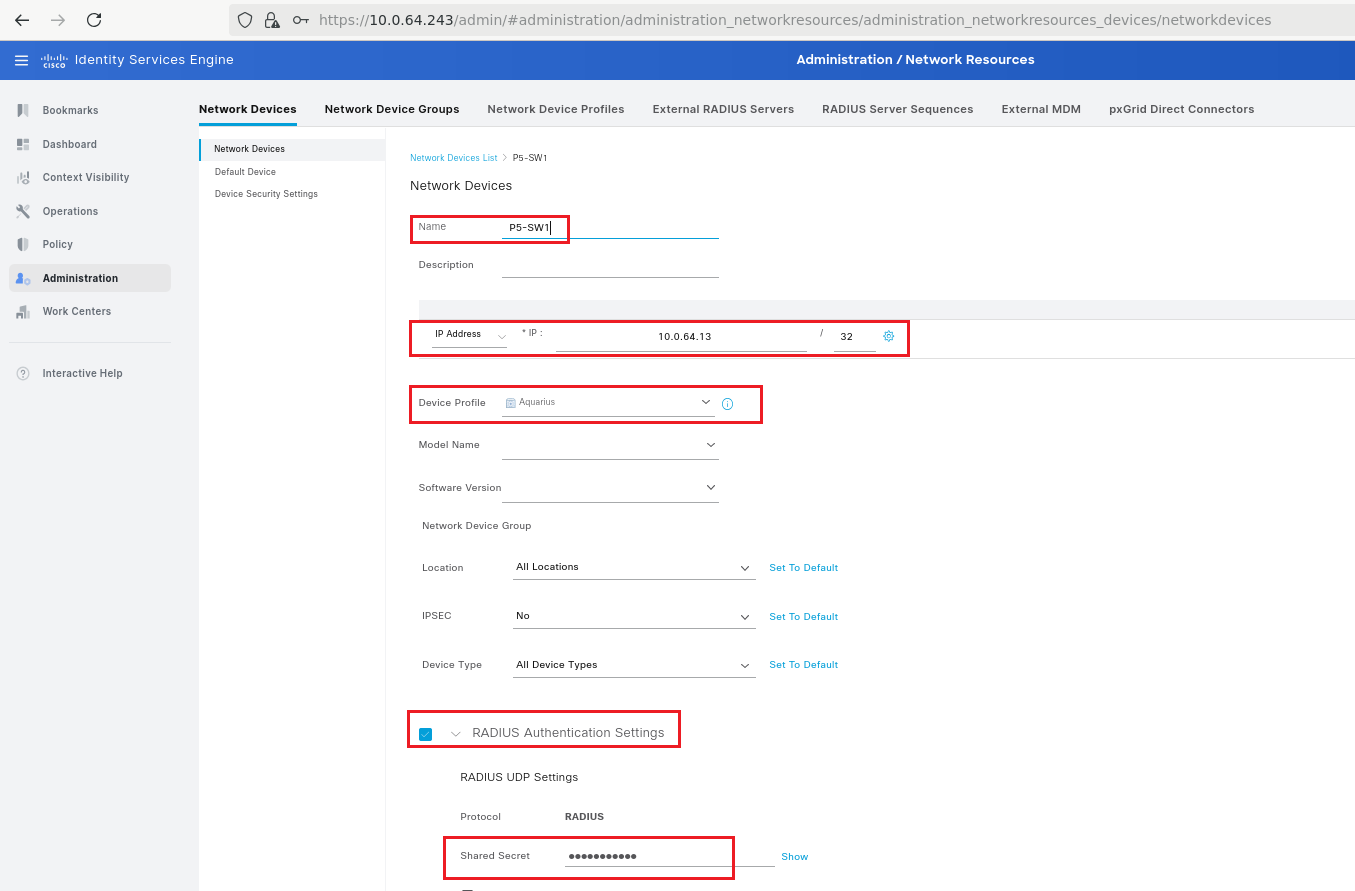1355x891 pixels.
Task: Click the P5-SW1 breadcrumb text
Action: coord(530,158)
